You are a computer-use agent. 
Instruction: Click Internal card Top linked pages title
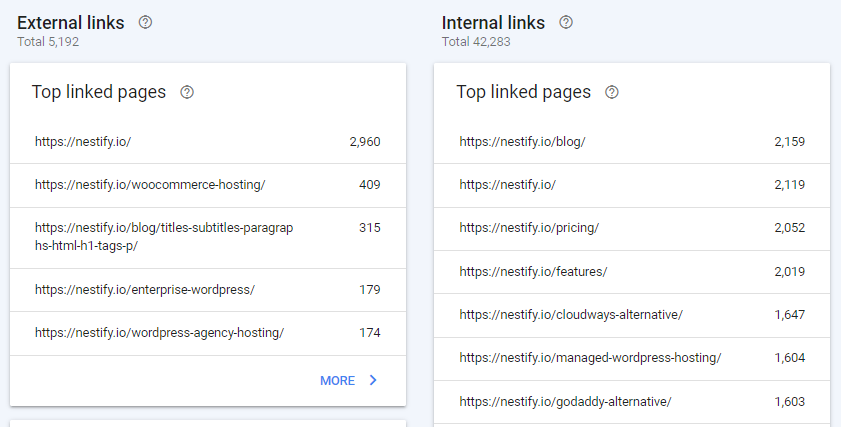tap(523, 92)
